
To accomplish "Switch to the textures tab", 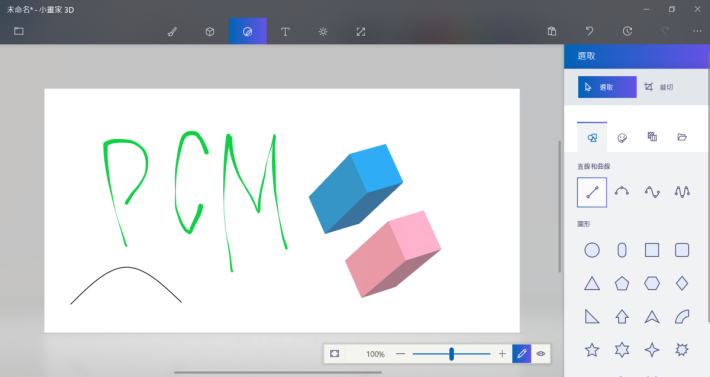I will tap(652, 137).
